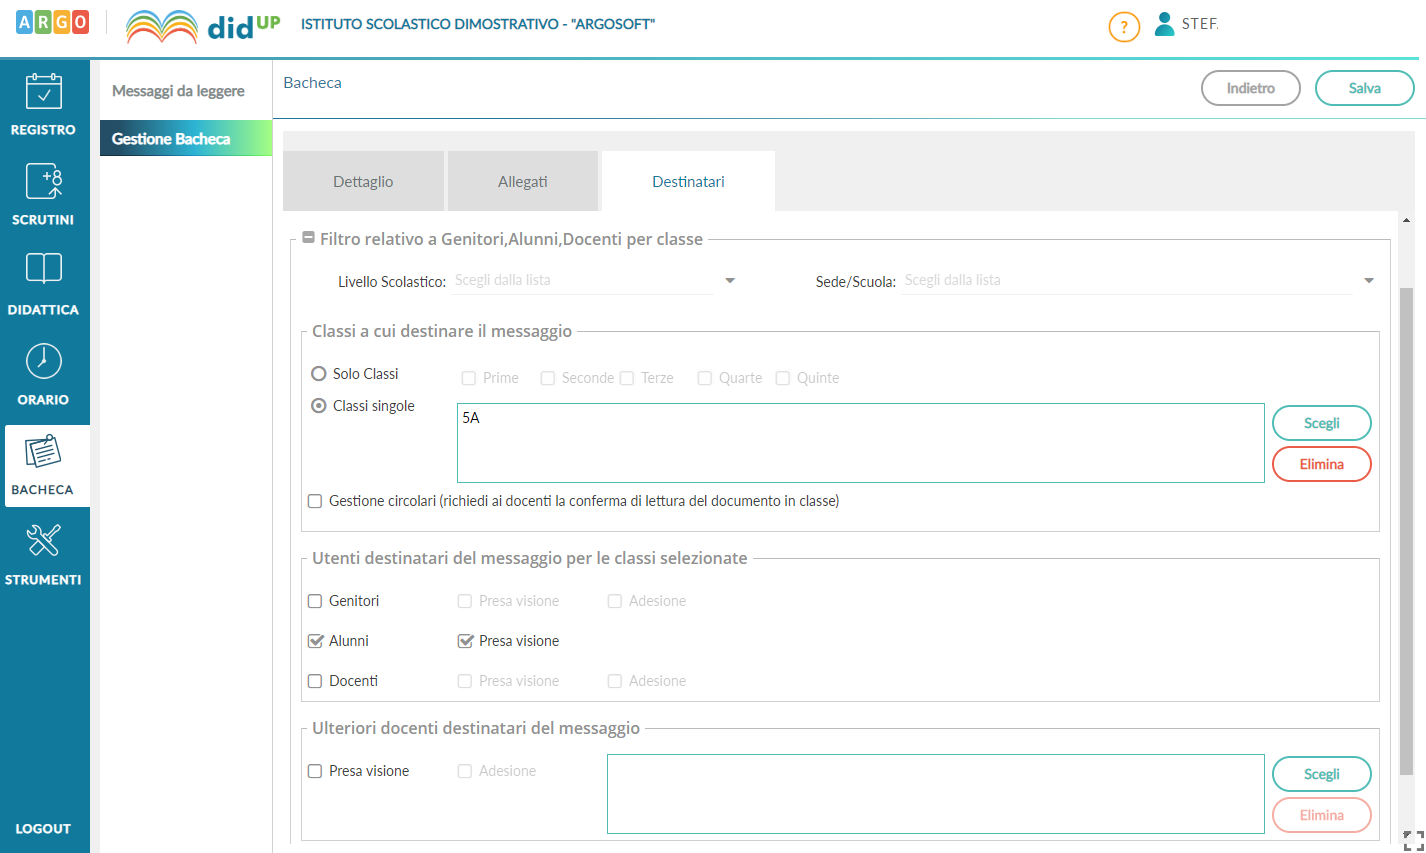Uncheck Presa visione for Alunni
Image resolution: width=1426 pixels, height=853 pixels.
point(465,641)
